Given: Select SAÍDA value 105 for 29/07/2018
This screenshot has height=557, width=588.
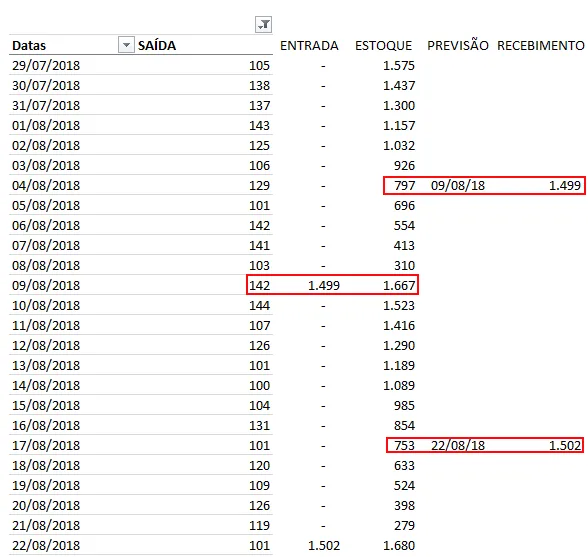Looking at the screenshot, I should coord(260,66).
